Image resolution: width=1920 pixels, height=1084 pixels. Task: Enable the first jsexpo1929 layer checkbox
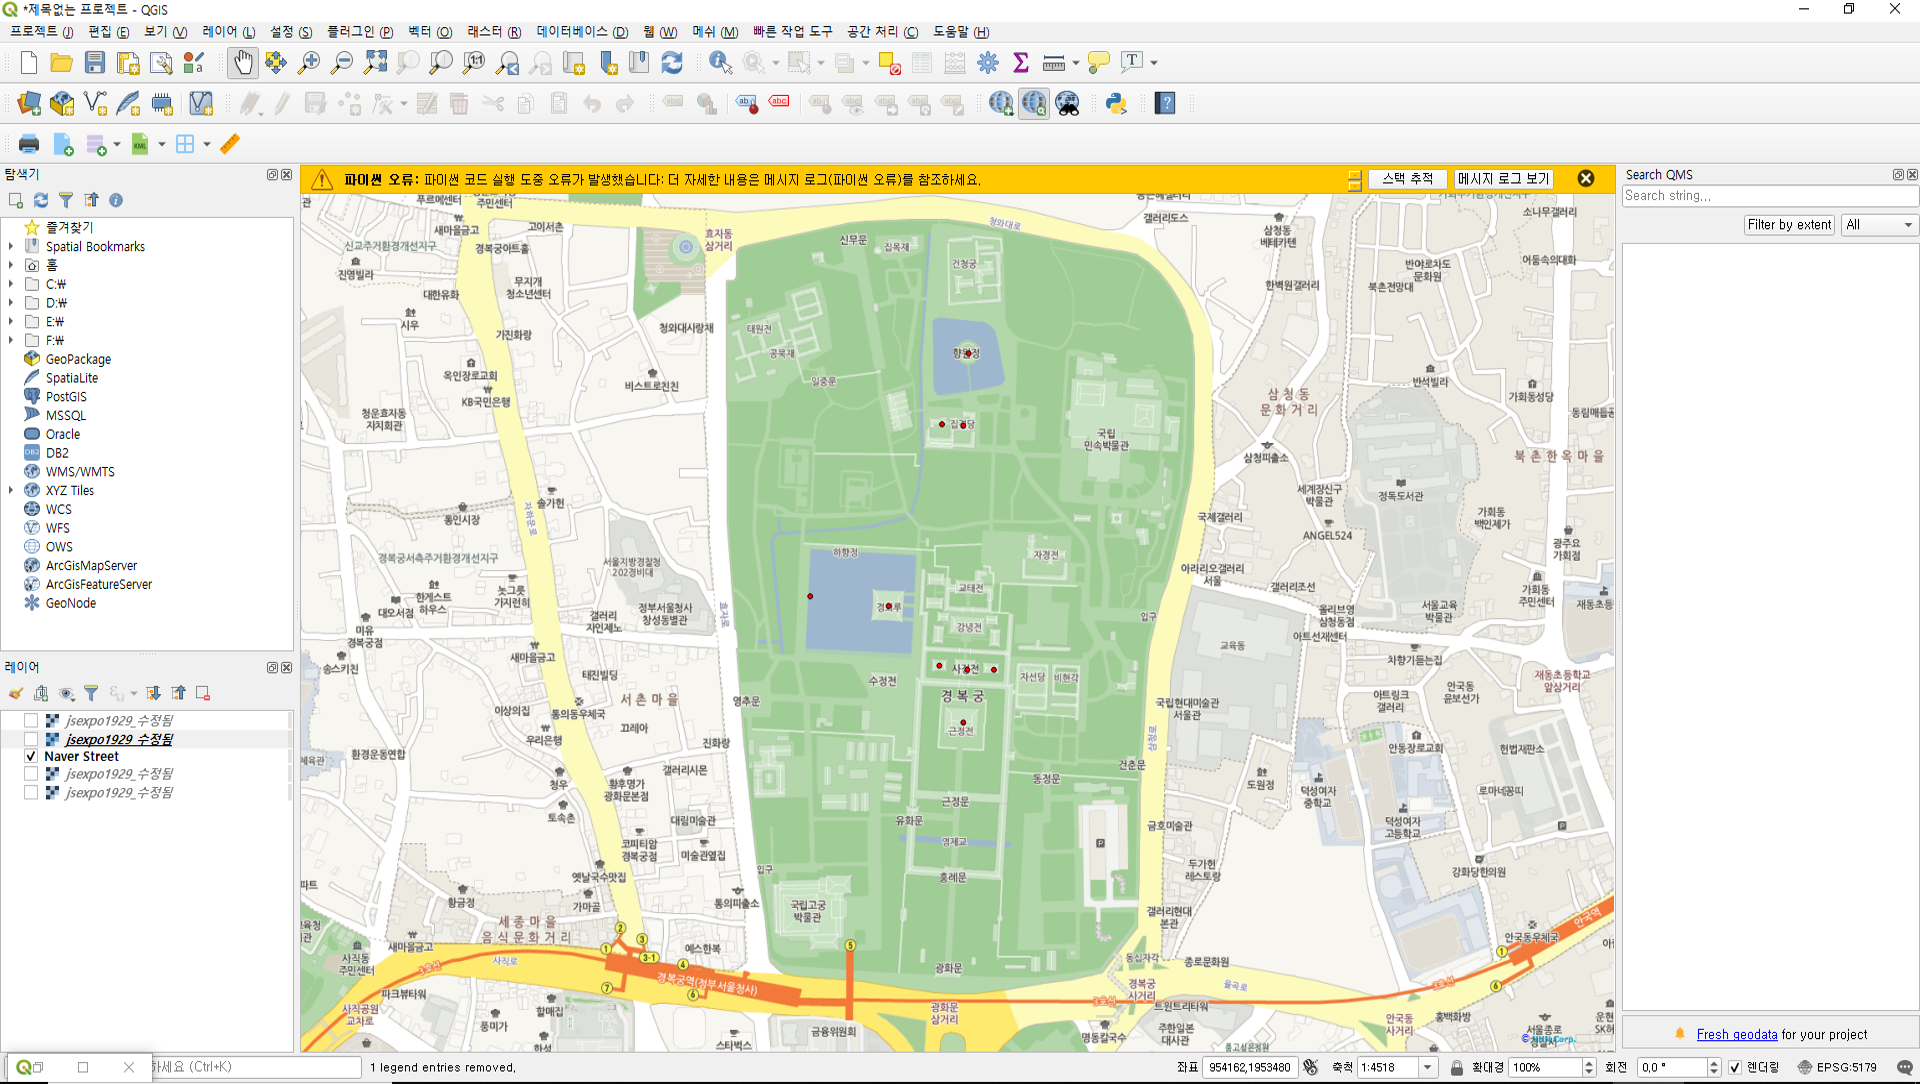click(31, 720)
